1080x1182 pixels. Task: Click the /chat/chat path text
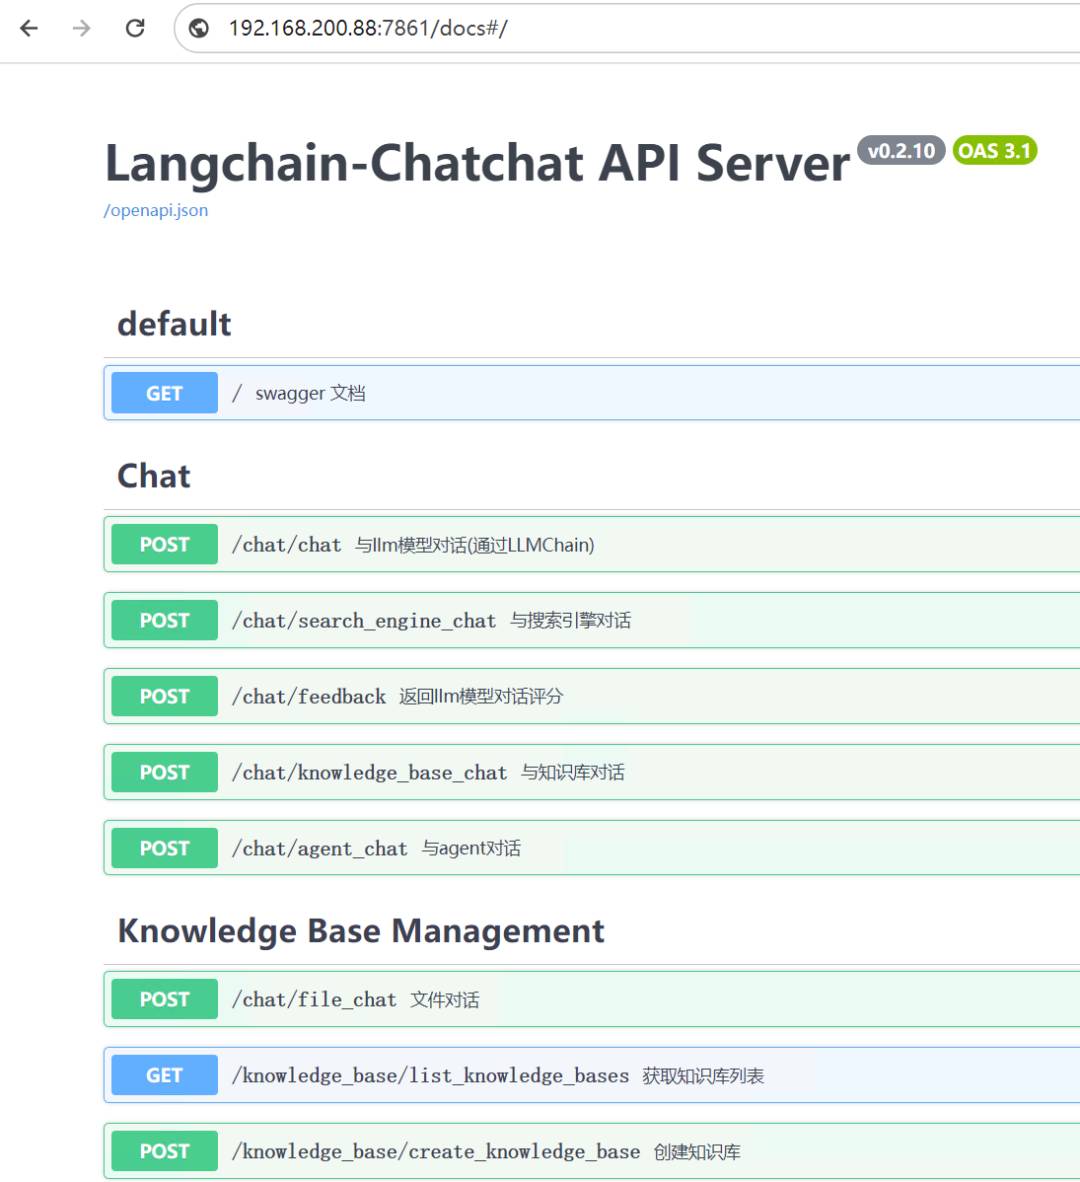point(286,545)
